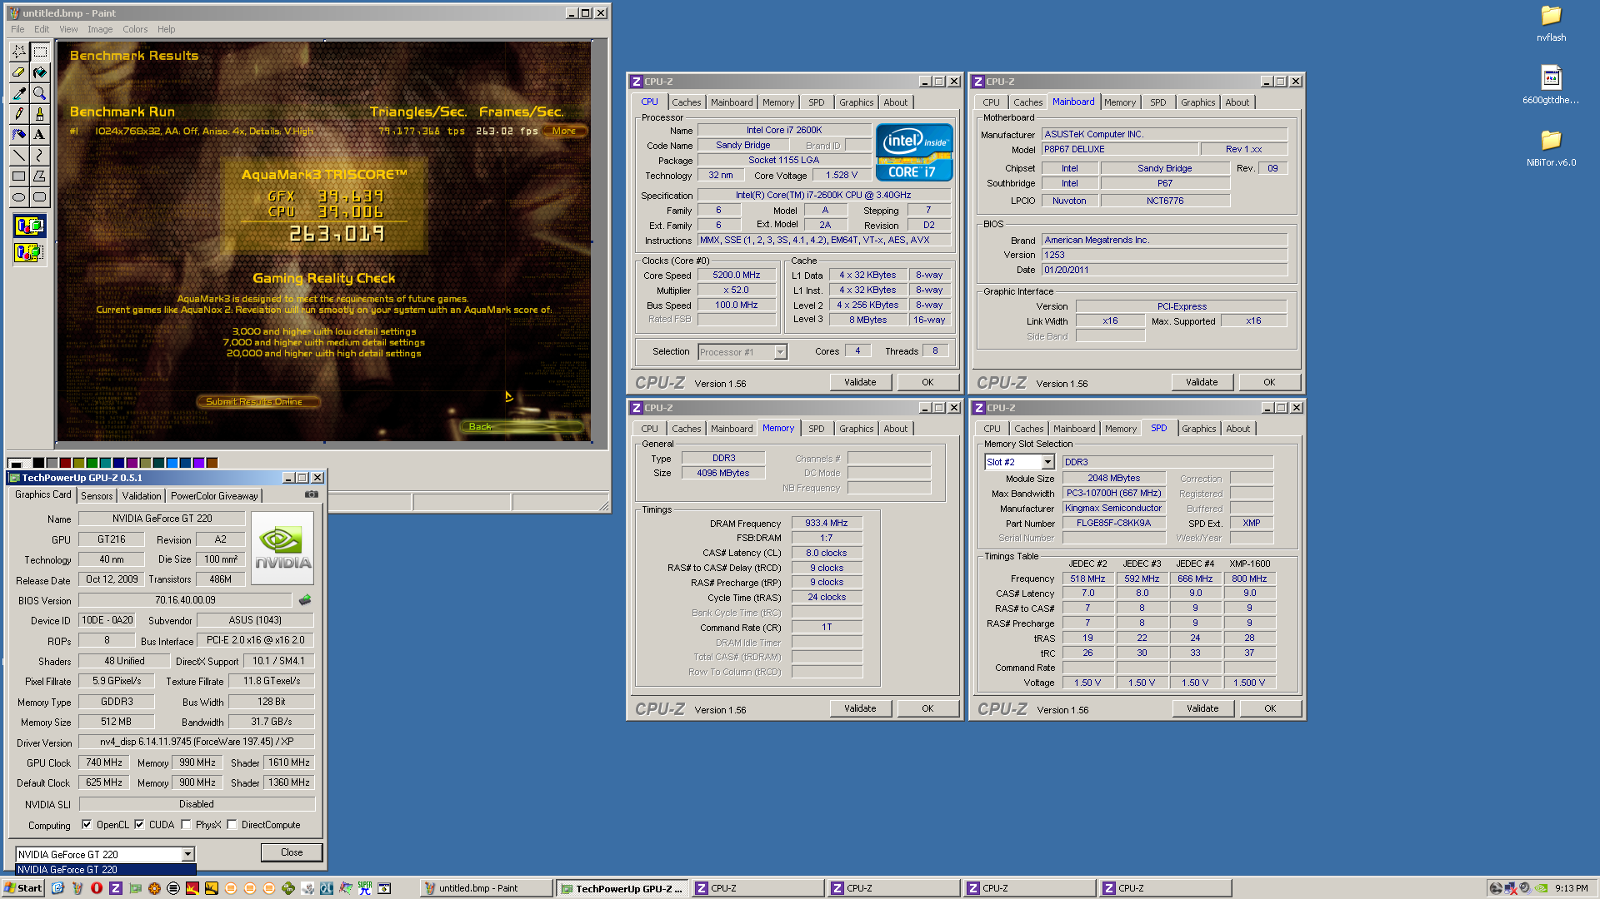Open the PowerColor Giveaway tab in GPU-Z
Viewport: 1600px width, 899px height.
click(x=214, y=496)
